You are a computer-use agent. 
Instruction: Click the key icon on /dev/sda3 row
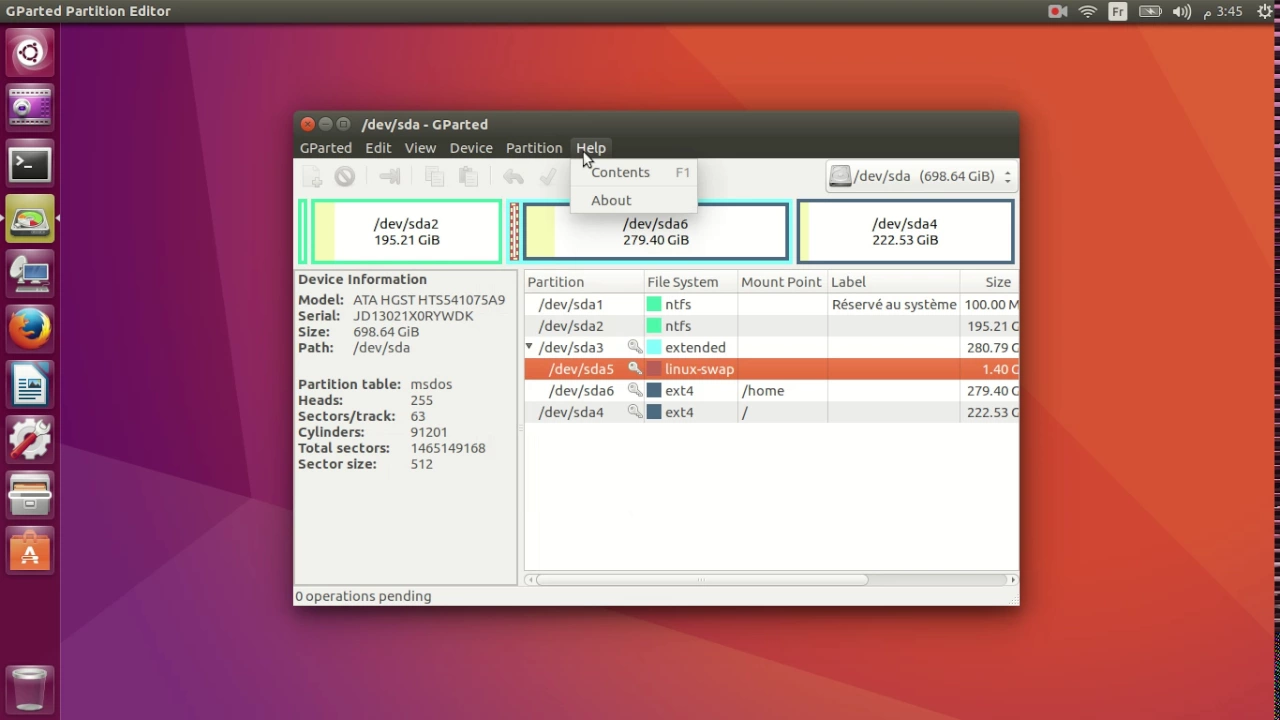[634, 347]
